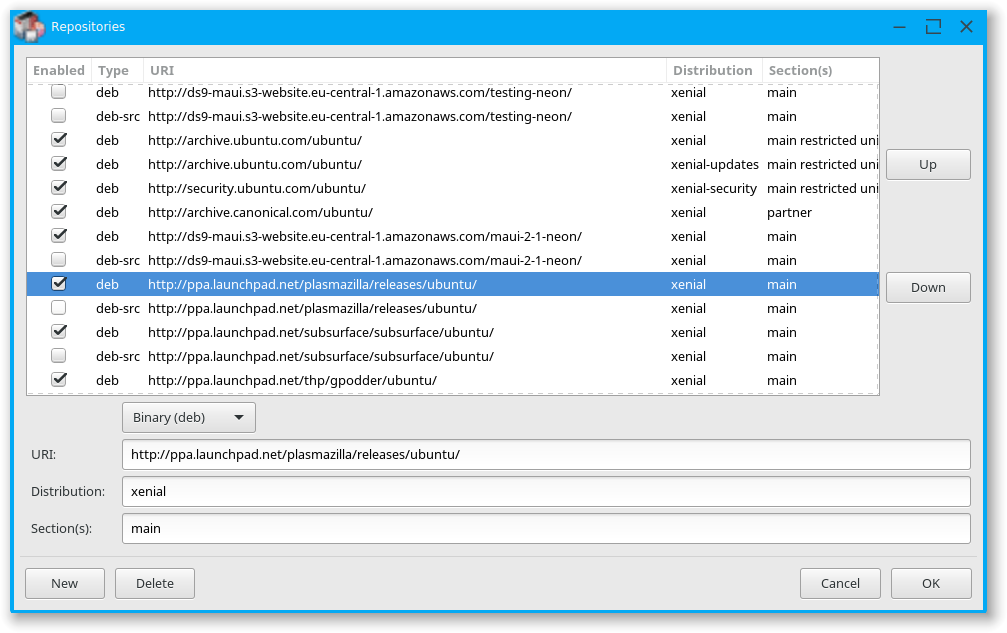Sort list by the Distribution column header

coord(713,71)
